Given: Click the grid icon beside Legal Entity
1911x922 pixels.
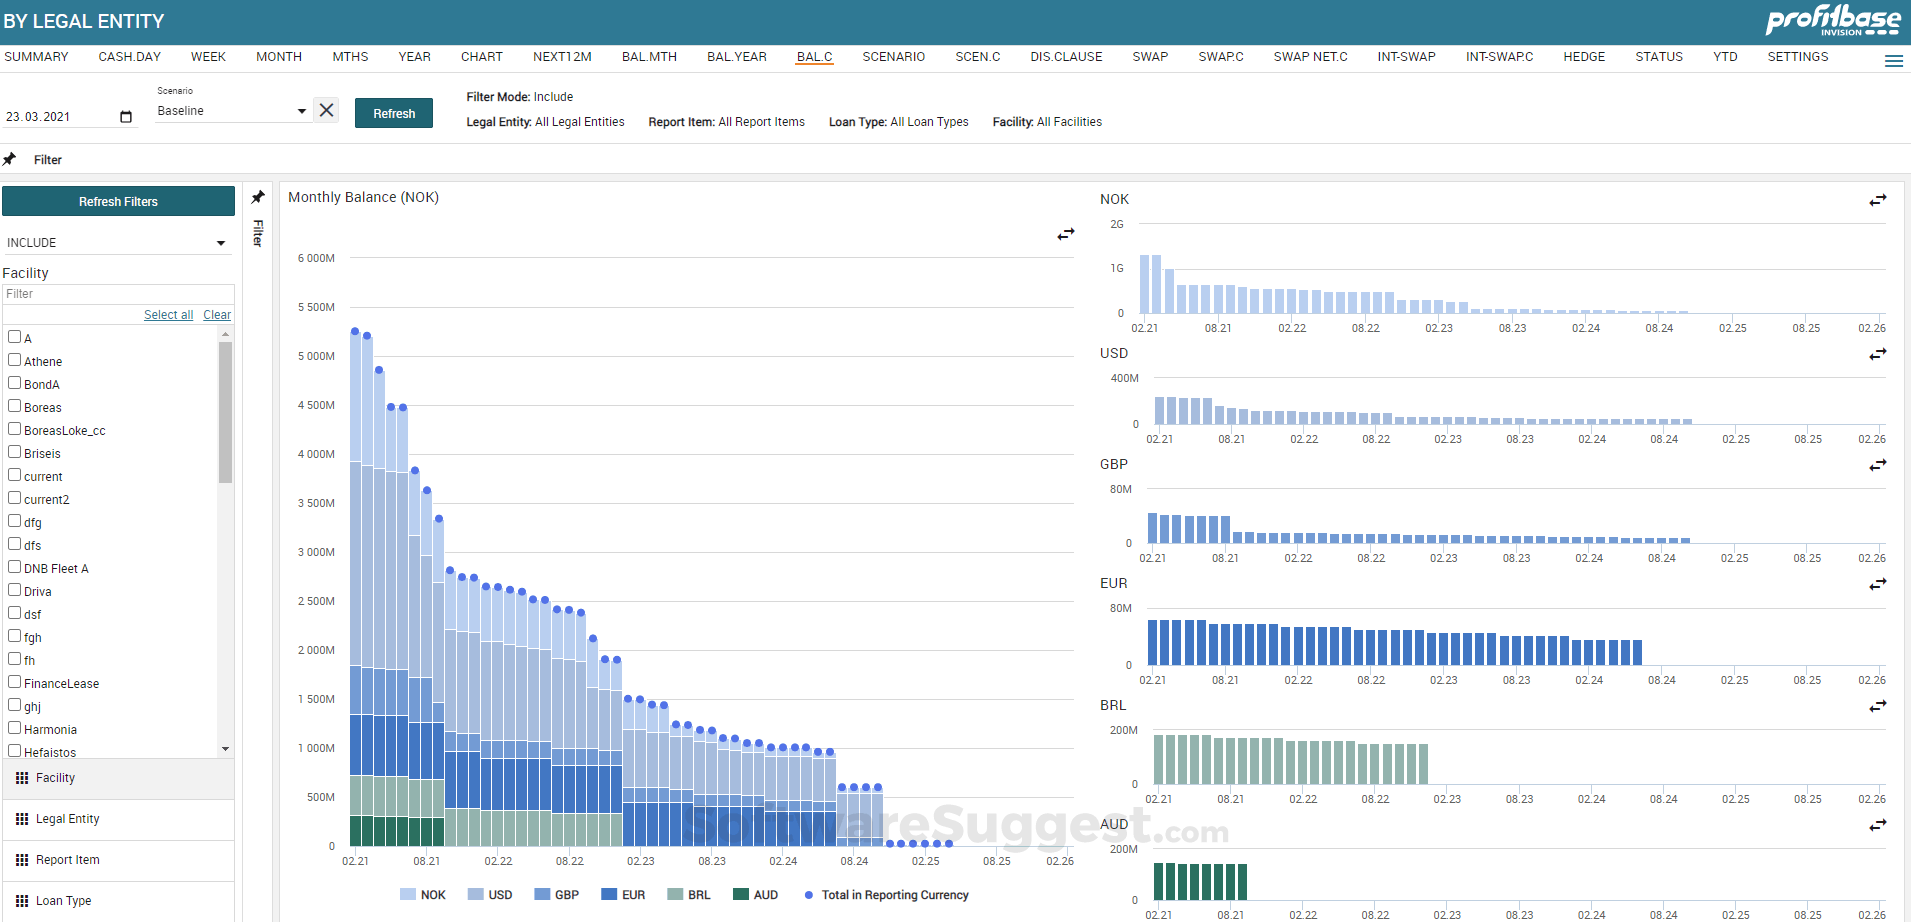Looking at the screenshot, I should click(x=22, y=819).
